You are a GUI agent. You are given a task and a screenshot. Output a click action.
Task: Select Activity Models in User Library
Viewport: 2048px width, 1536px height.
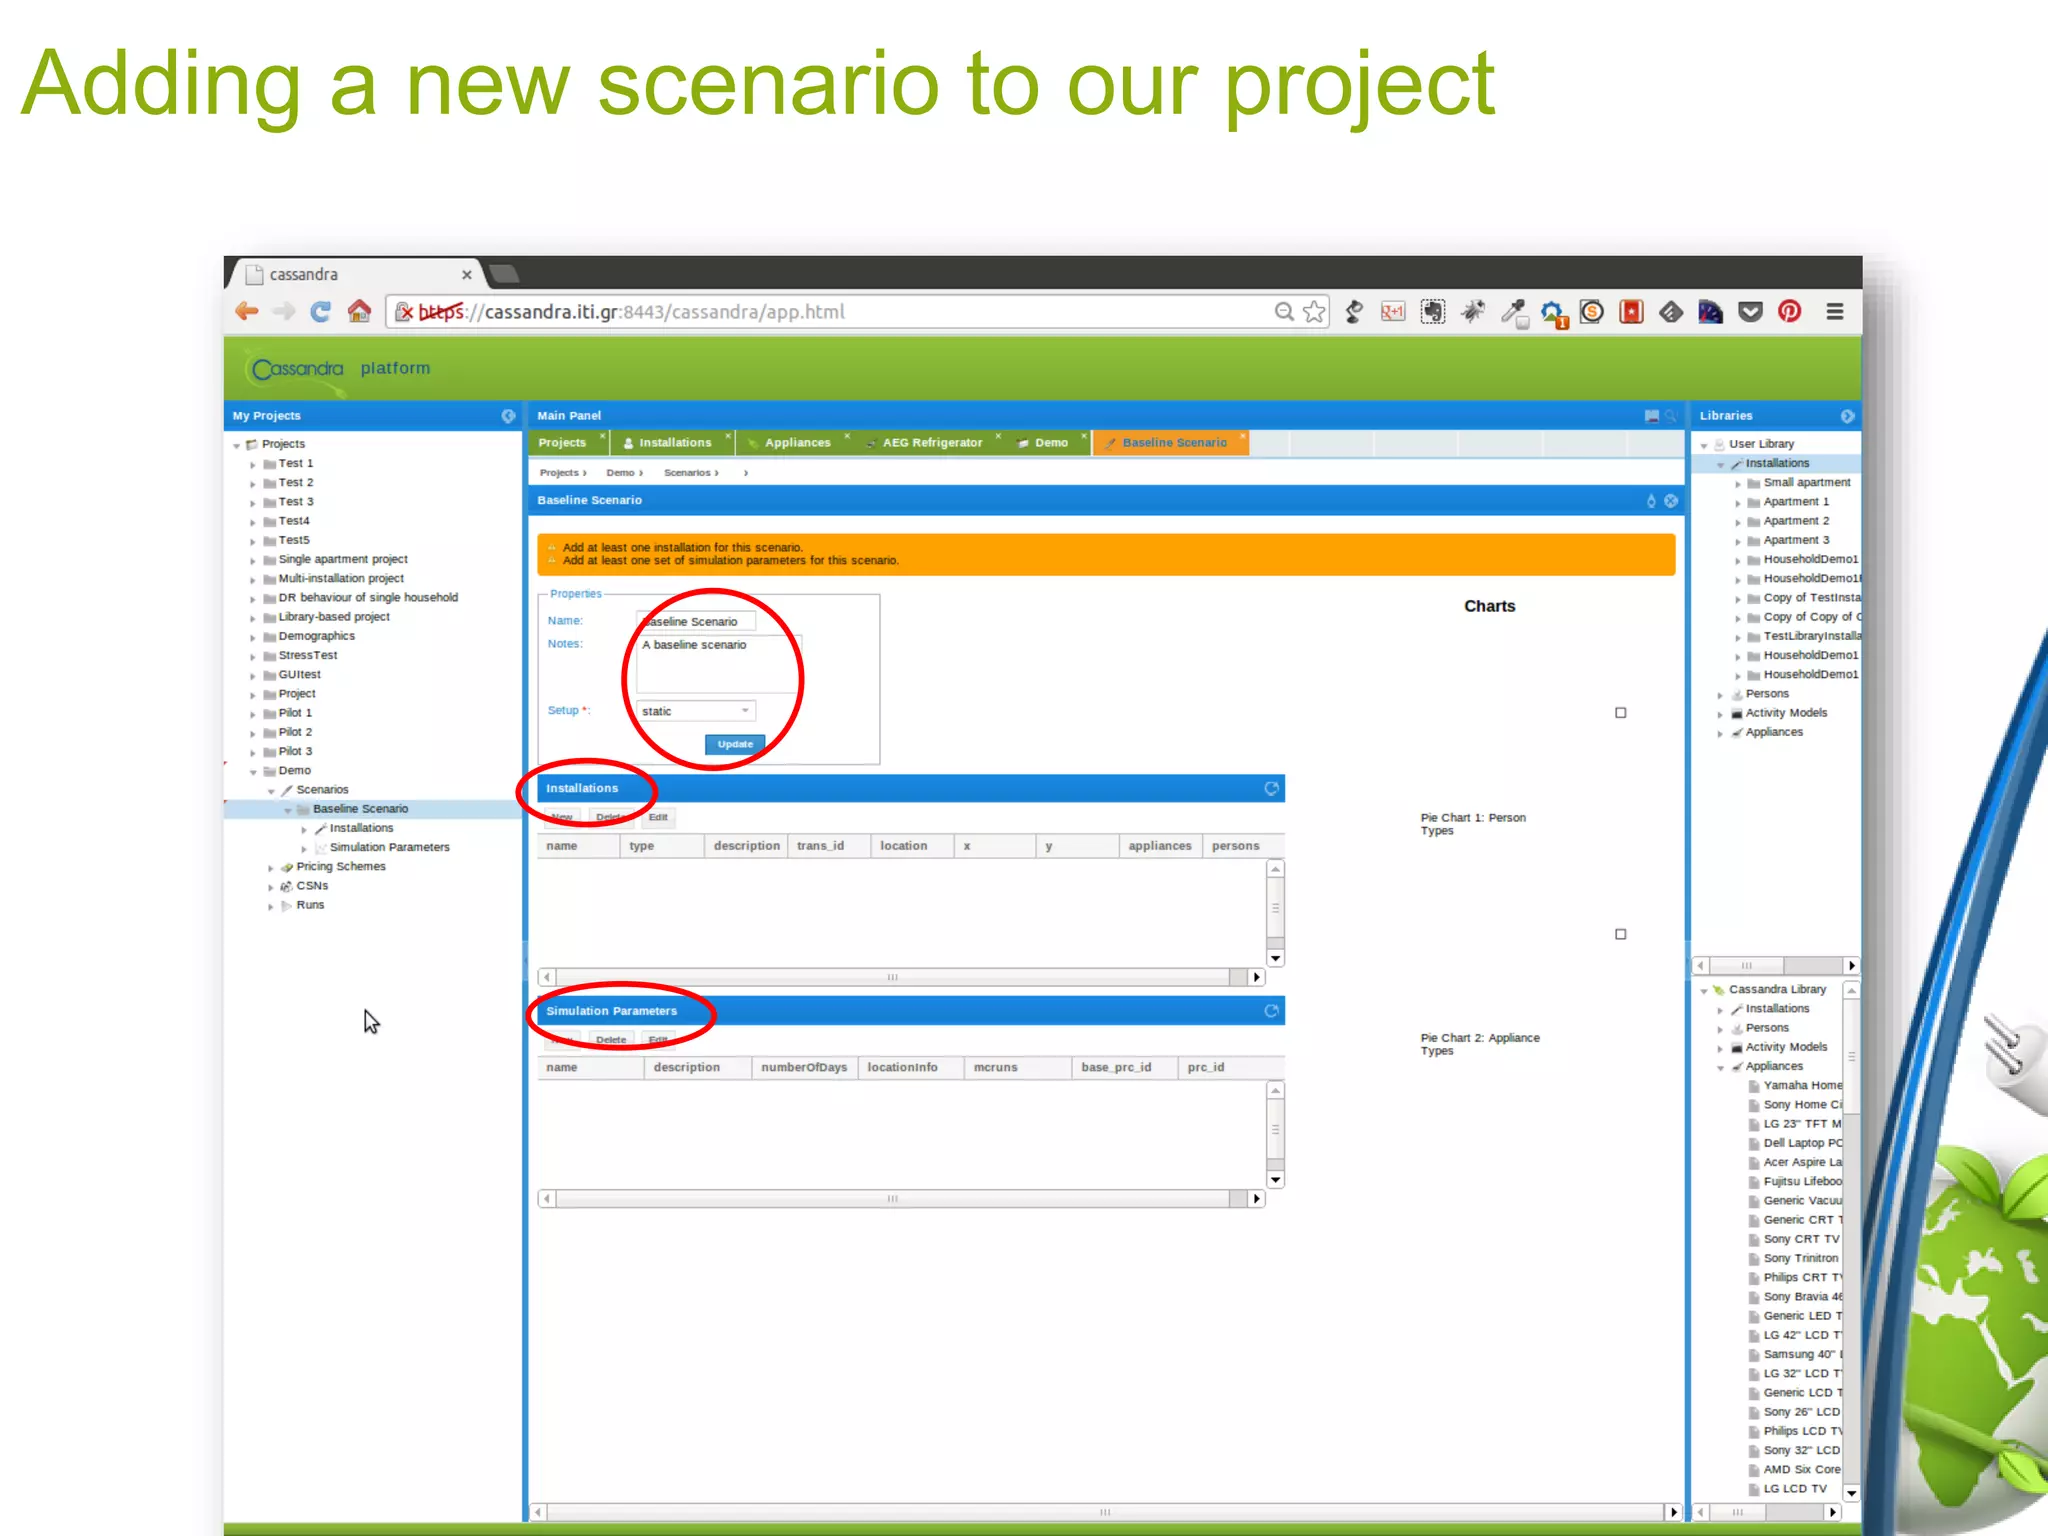pos(1786,714)
